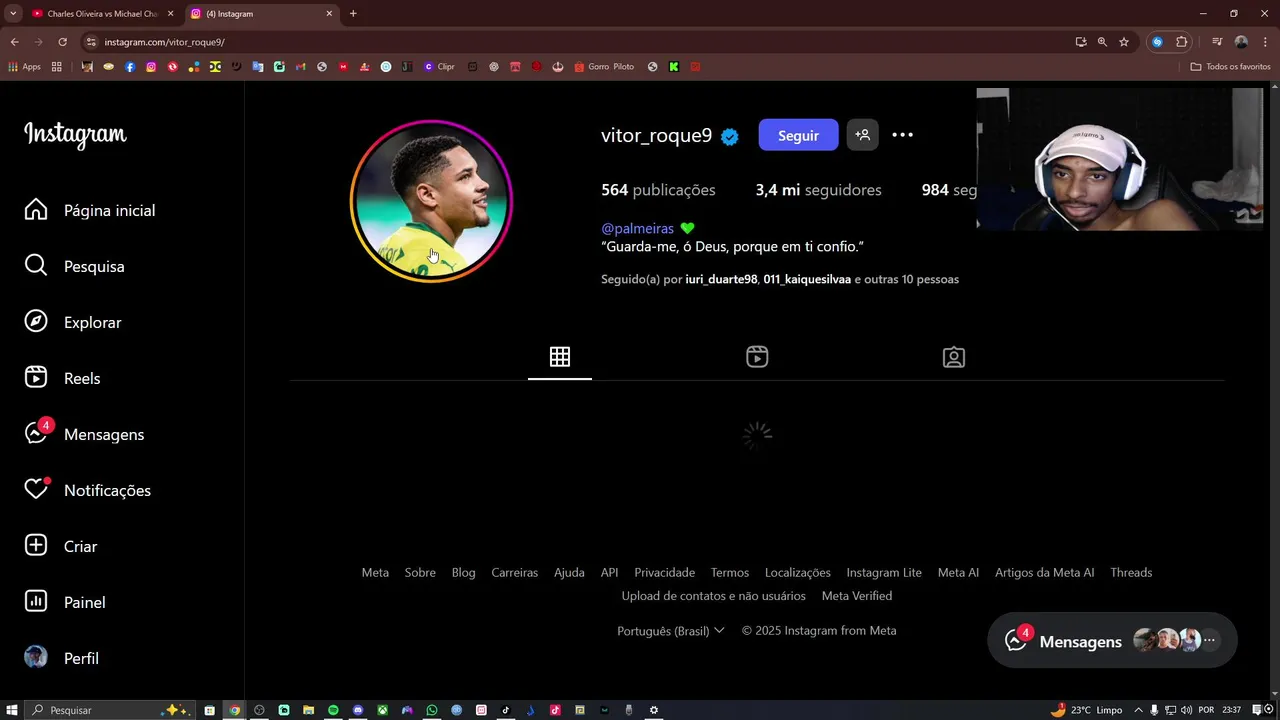Image resolution: width=1280 pixels, height=720 pixels.
Task: Switch to the Reels tab icon
Action: [757, 357]
